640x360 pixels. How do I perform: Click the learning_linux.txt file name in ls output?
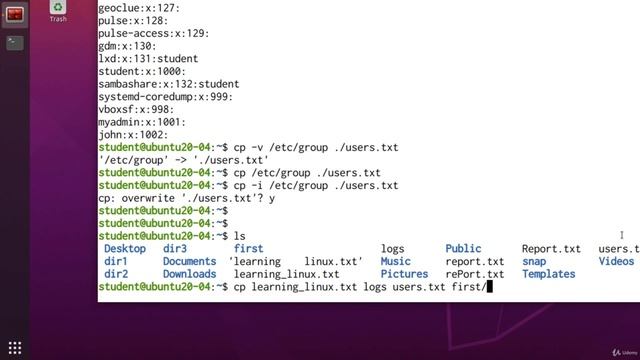(287, 274)
